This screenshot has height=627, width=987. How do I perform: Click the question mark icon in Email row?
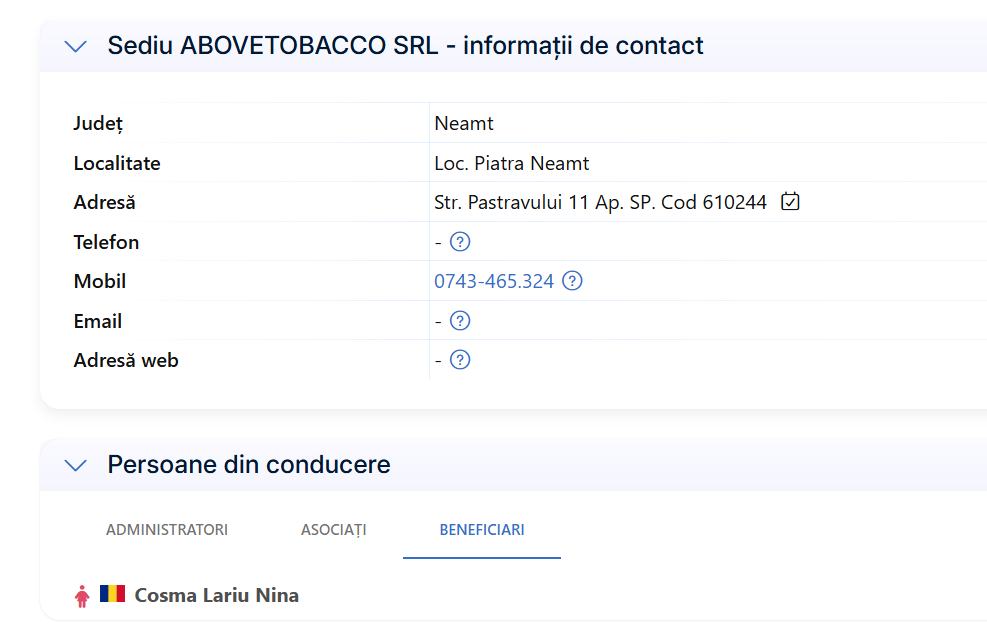click(x=460, y=321)
